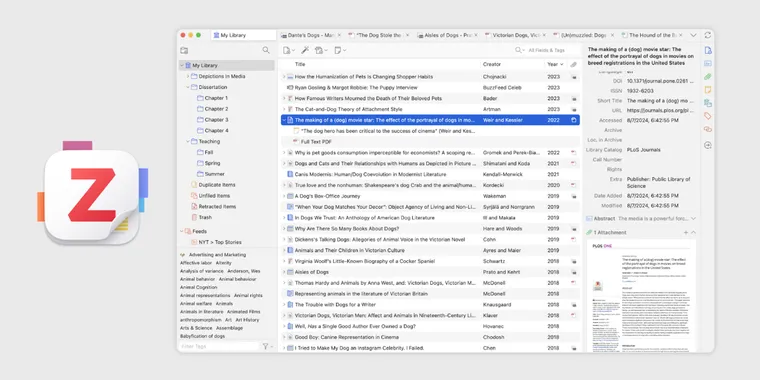Click the tag selector filter funnel icon
Image resolution: width=760 pixels, height=380 pixels.
266,346
